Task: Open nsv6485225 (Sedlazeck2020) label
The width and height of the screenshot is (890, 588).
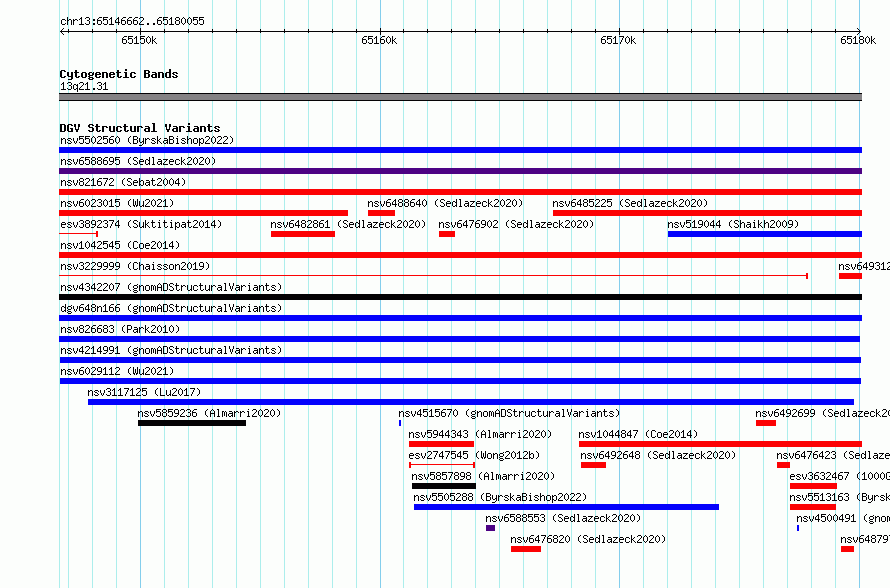Action: pyautogui.click(x=630, y=203)
